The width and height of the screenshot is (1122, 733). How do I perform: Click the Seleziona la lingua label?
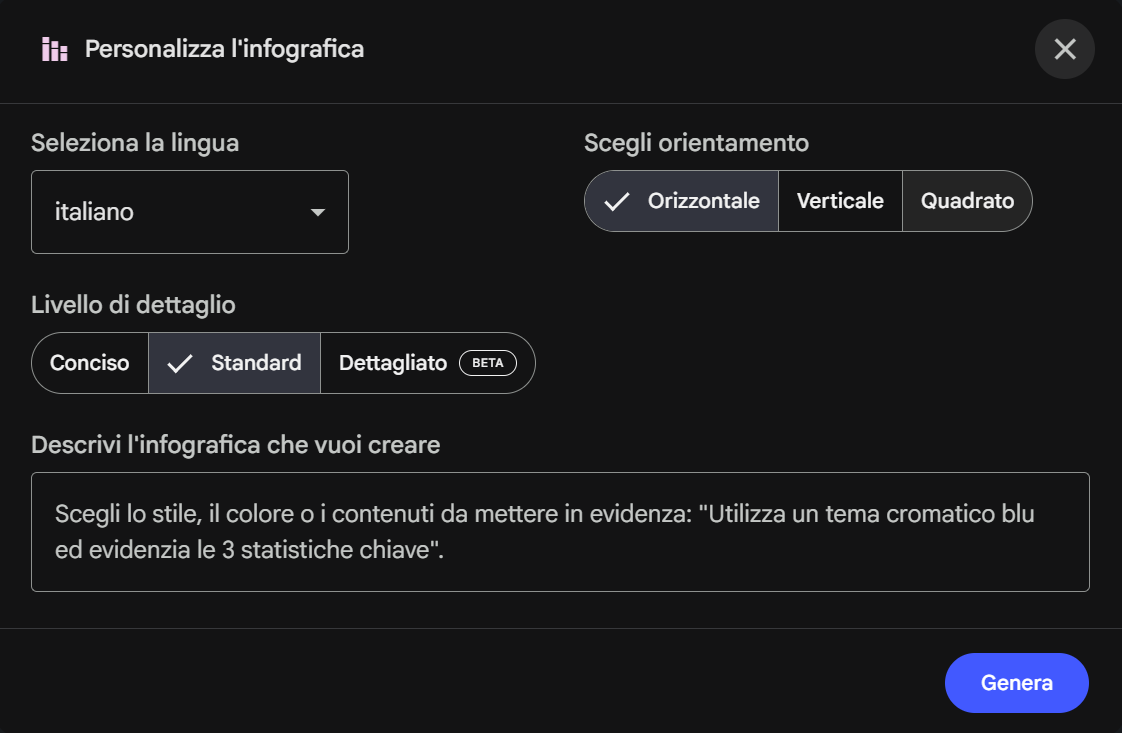tap(135, 143)
